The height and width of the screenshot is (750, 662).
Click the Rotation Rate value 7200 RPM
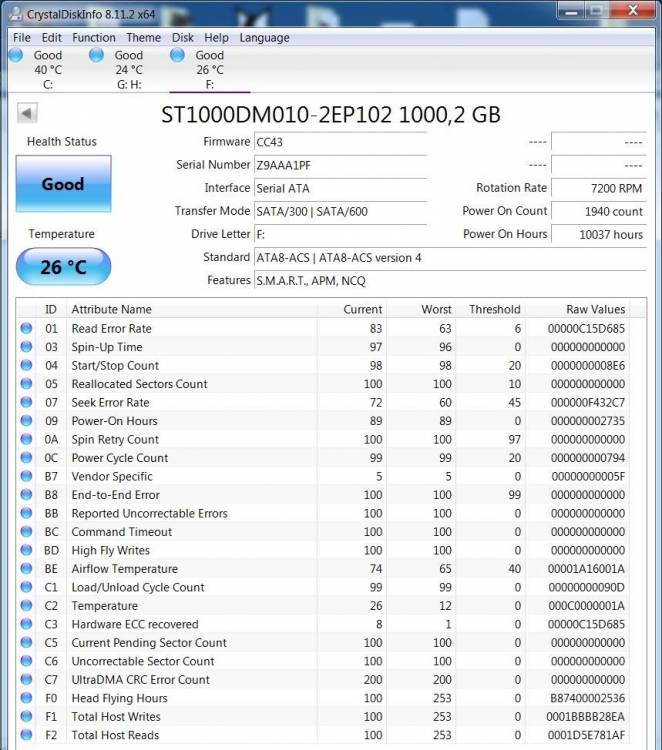pyautogui.click(x=598, y=188)
